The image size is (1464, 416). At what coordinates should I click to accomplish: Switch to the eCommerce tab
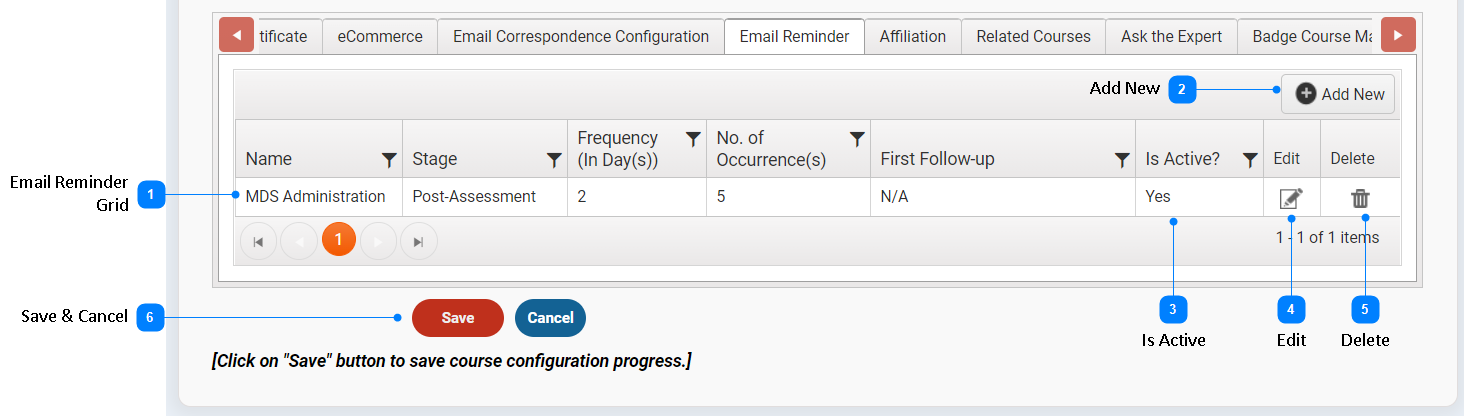[x=380, y=36]
